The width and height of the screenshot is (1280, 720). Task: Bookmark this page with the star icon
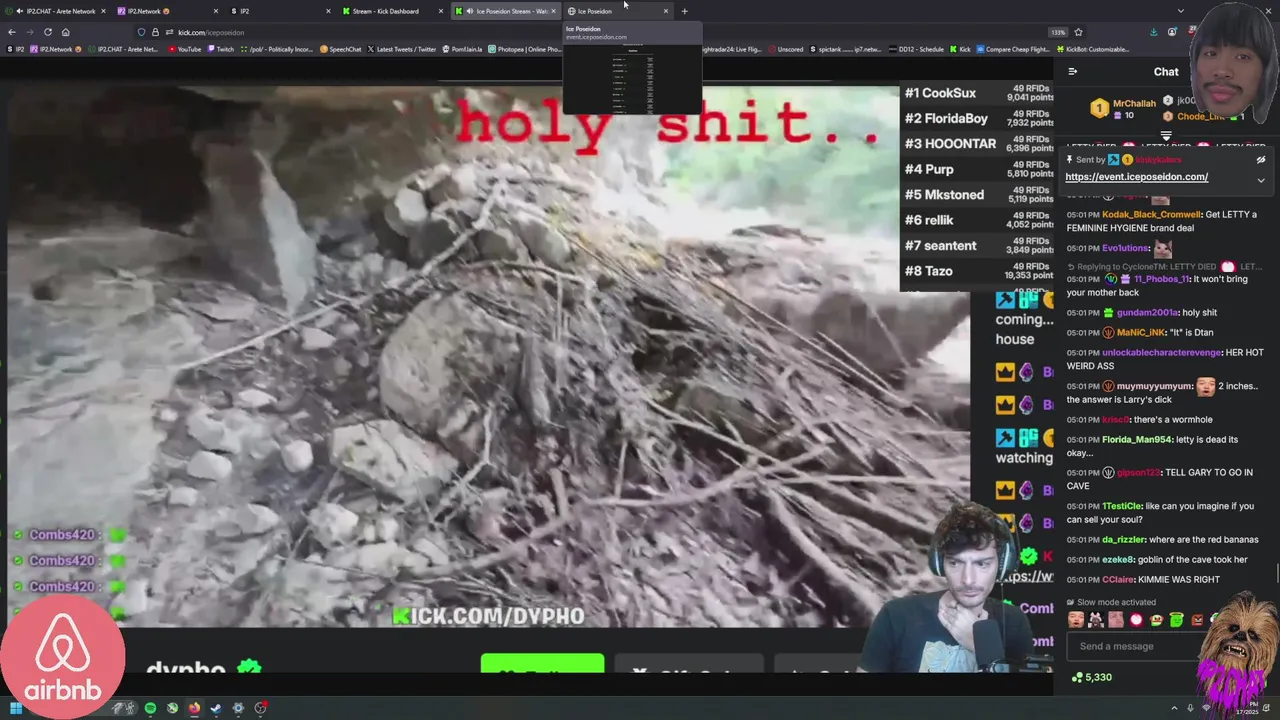[1078, 32]
